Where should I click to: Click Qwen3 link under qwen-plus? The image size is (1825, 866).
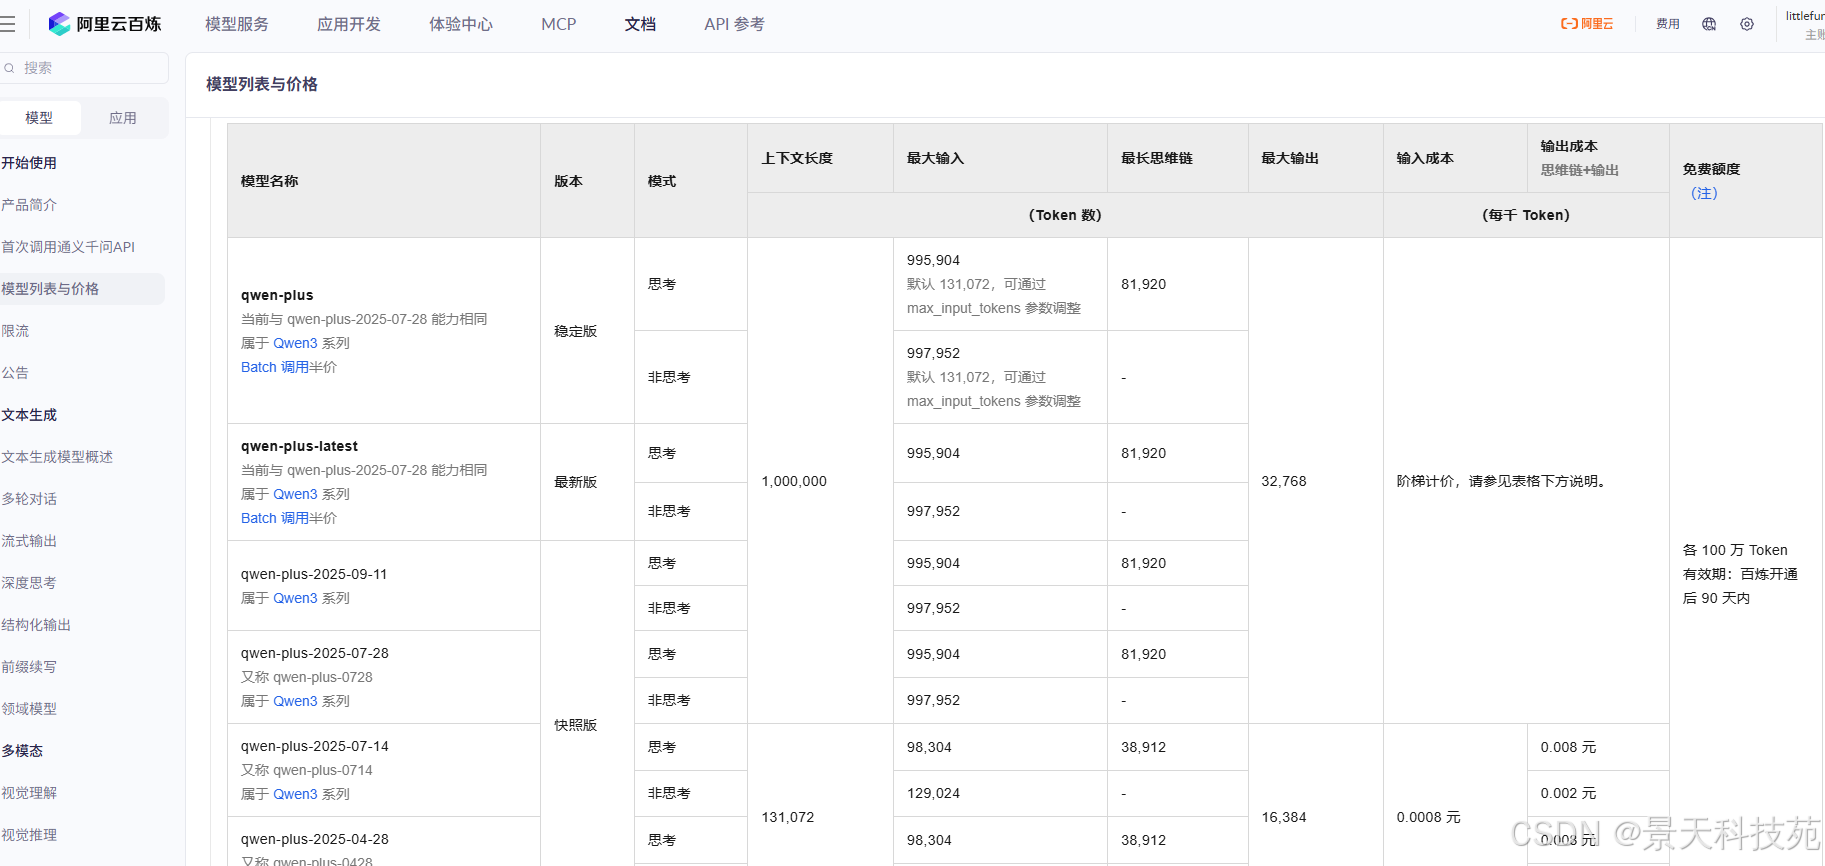pyautogui.click(x=295, y=343)
